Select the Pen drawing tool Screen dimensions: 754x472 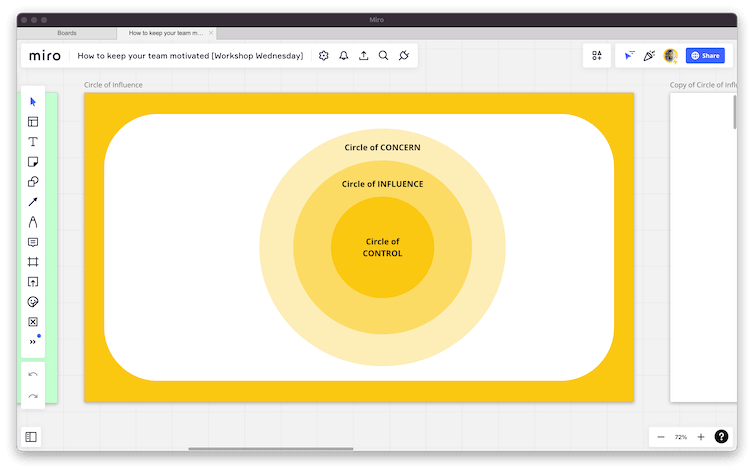(x=33, y=222)
